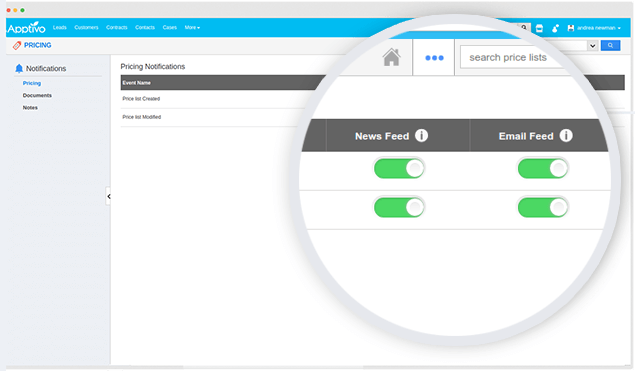
Task: Expand the More menu dropdown
Action: pyautogui.click(x=192, y=28)
